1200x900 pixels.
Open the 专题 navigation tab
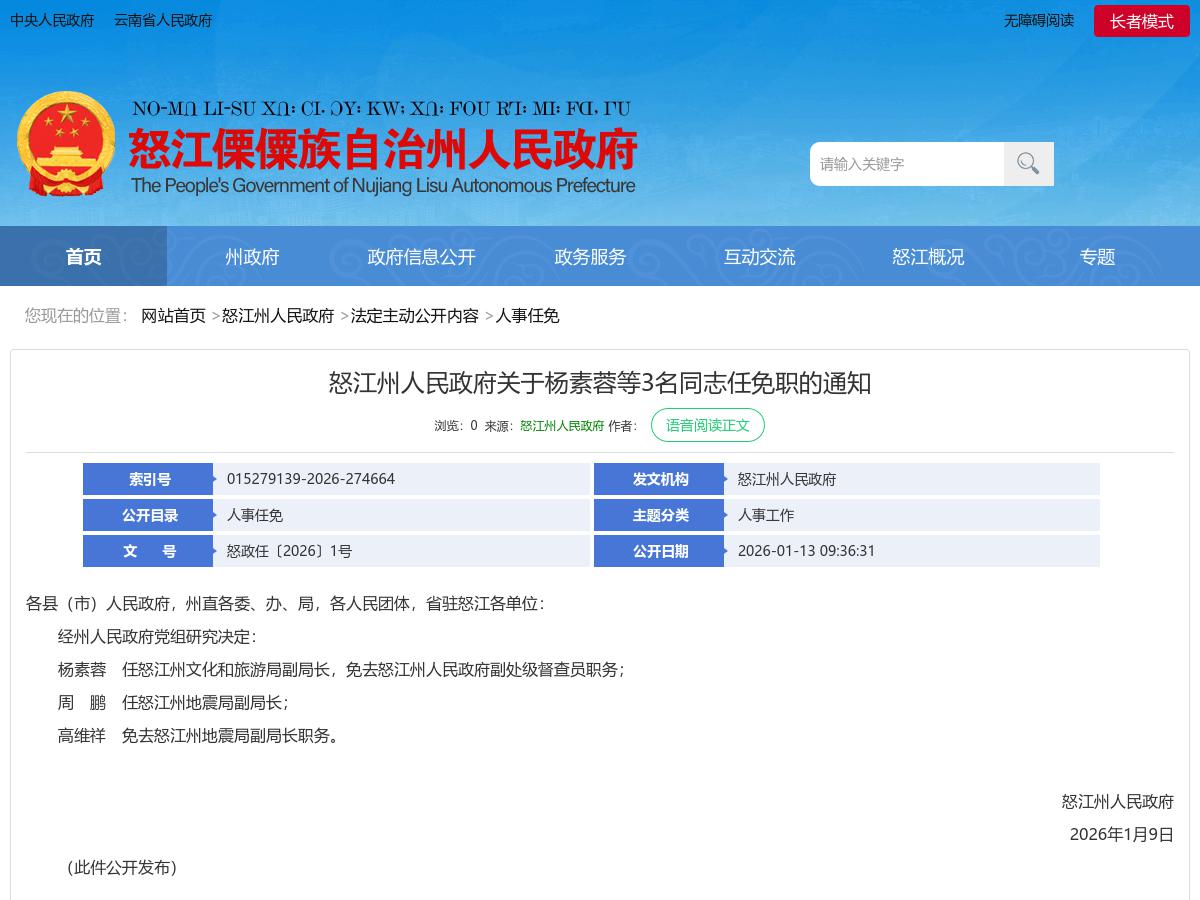tap(1098, 256)
